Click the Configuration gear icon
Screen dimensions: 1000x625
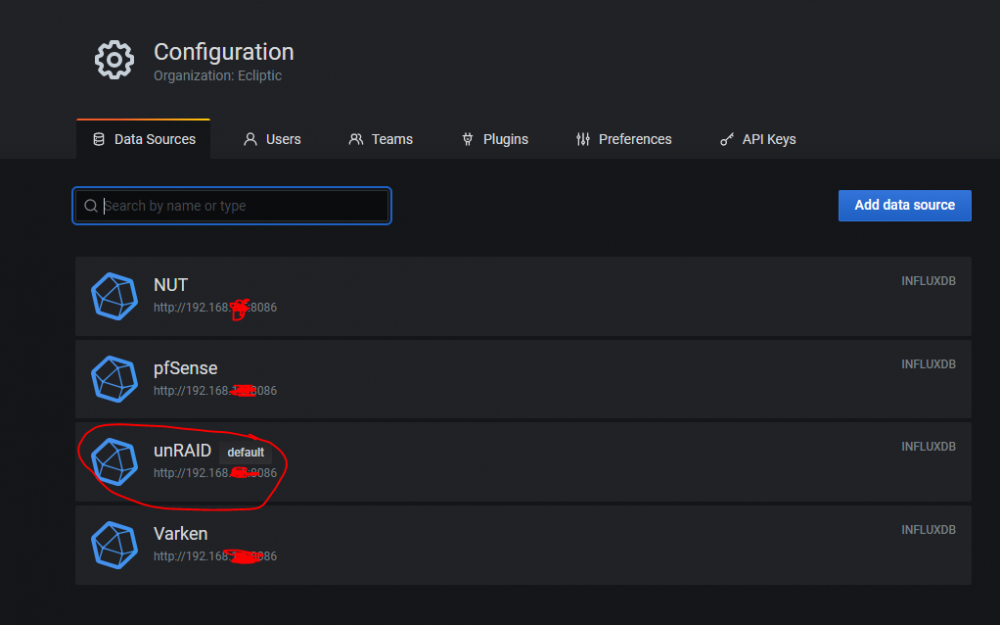114,60
